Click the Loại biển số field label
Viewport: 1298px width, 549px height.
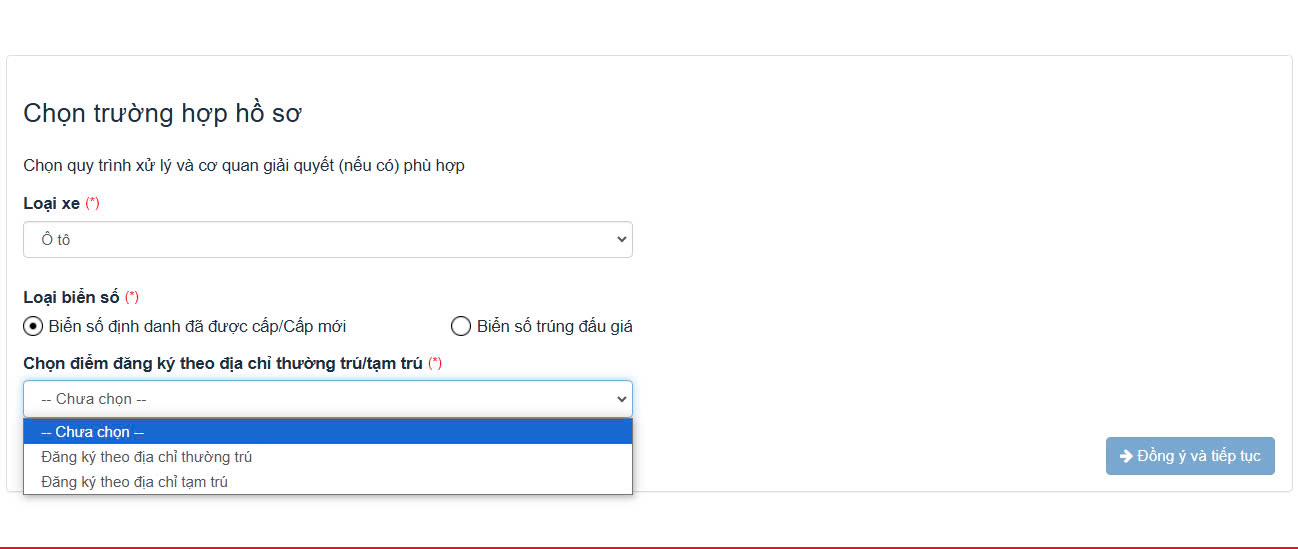[x=71, y=297]
